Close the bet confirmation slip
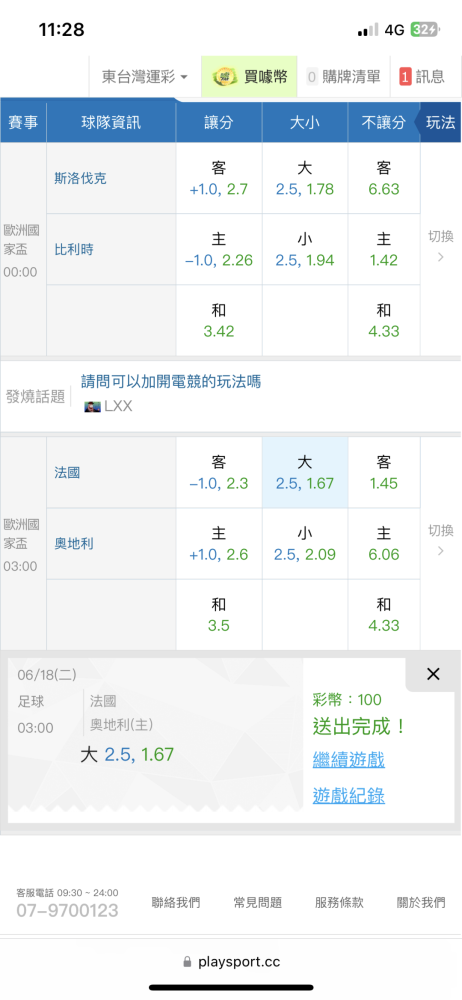 pos(433,674)
